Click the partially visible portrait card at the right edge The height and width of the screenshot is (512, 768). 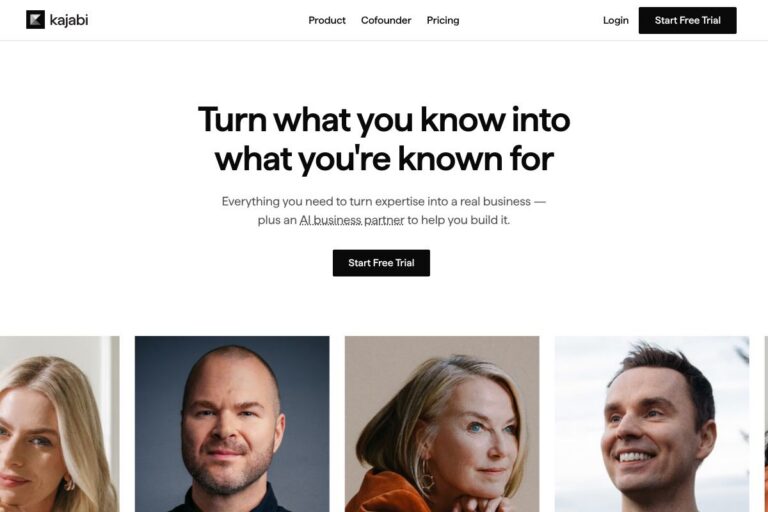(x=766, y=424)
